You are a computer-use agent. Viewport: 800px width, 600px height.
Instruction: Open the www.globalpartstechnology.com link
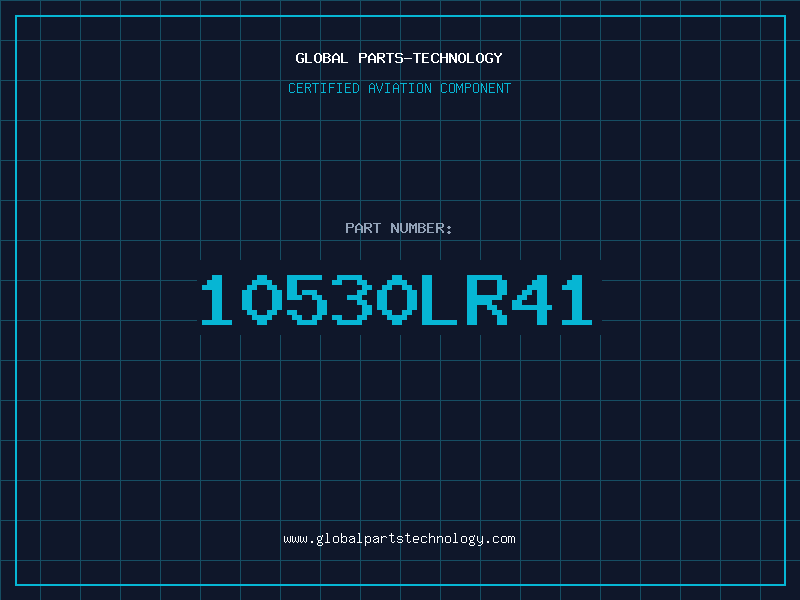[x=399, y=539]
